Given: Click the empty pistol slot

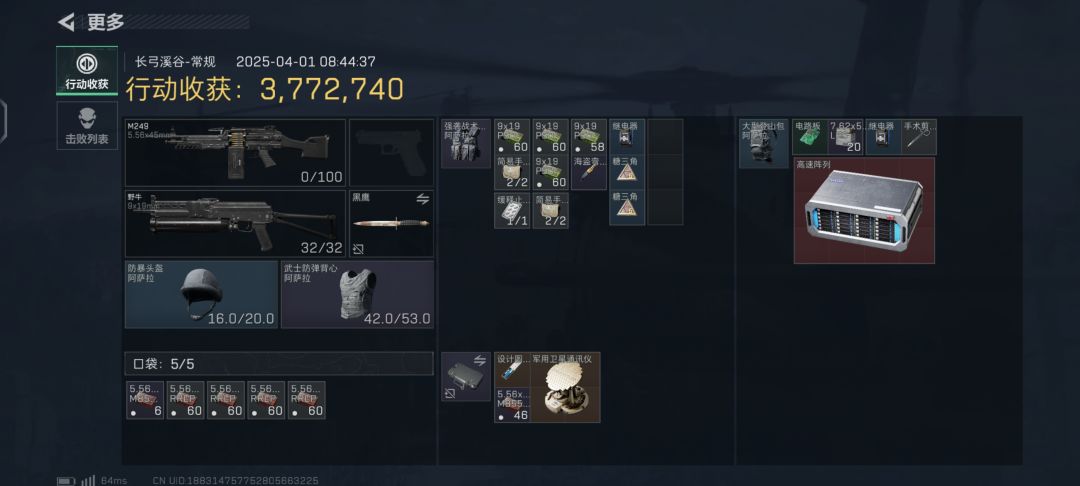Looking at the screenshot, I should (391, 152).
